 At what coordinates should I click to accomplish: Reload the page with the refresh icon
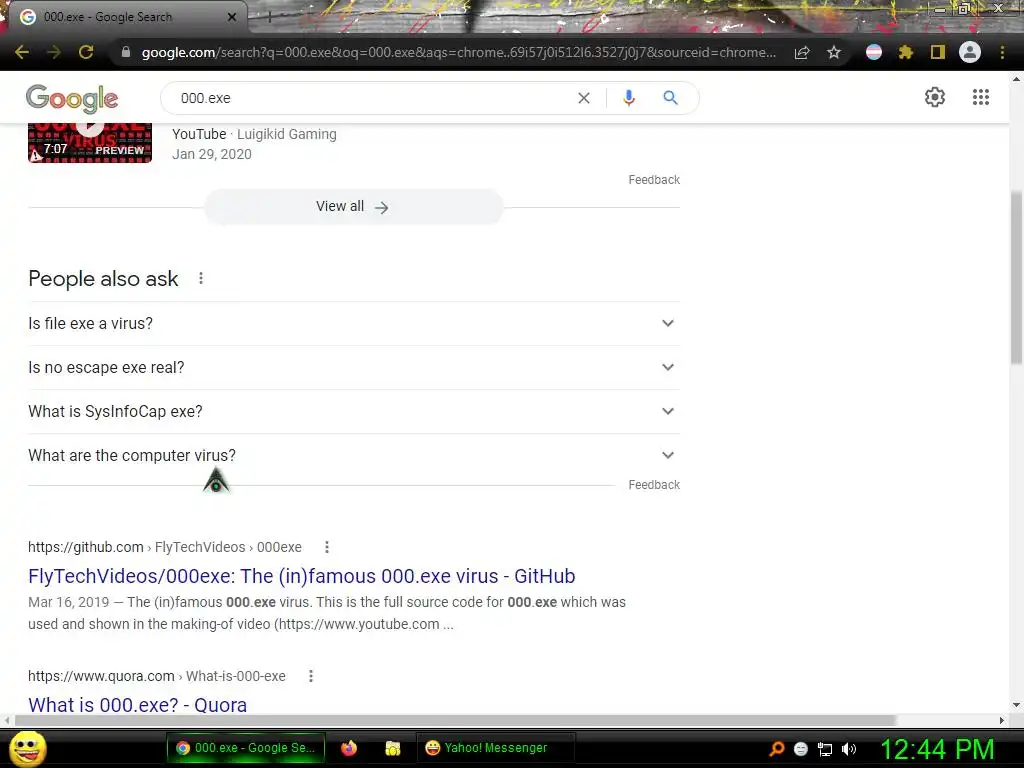click(86, 52)
